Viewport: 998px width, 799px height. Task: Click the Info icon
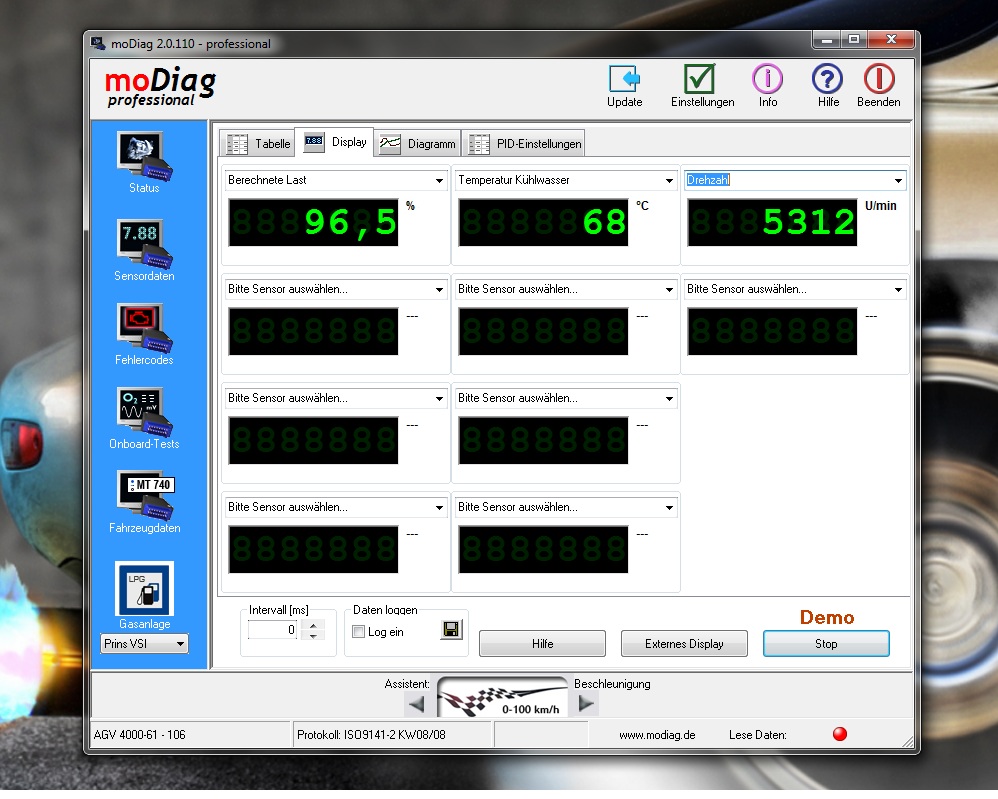(767, 80)
